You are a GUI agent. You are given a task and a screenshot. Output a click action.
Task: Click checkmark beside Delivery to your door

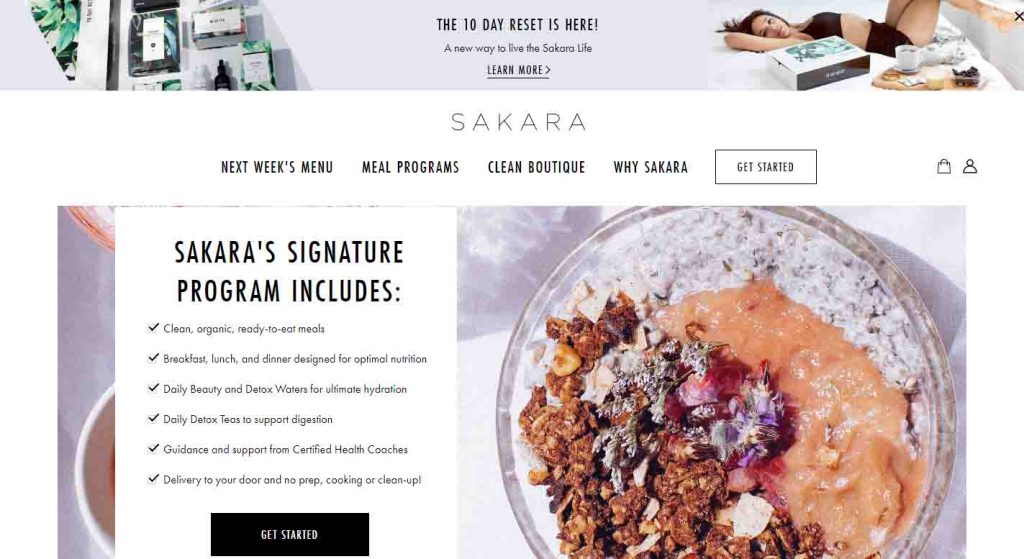[x=153, y=478]
